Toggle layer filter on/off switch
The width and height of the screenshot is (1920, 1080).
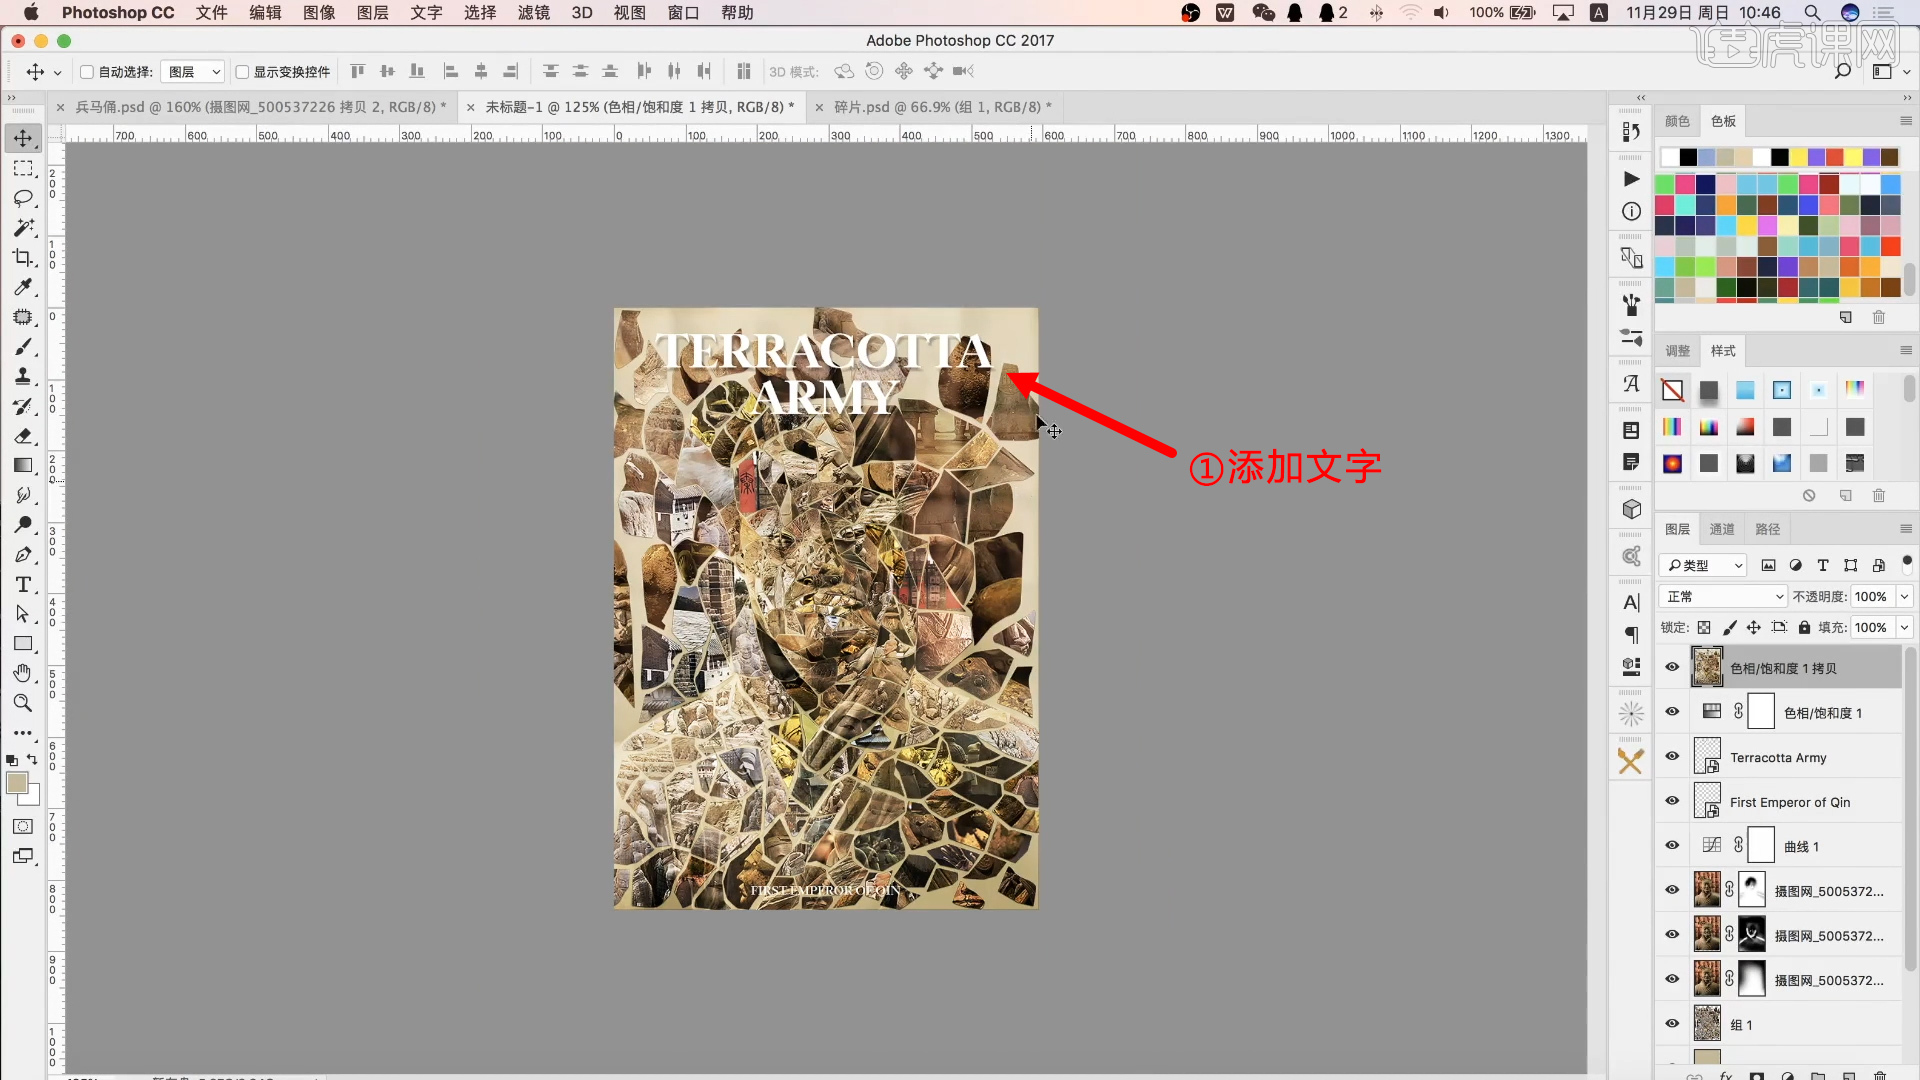point(1906,564)
